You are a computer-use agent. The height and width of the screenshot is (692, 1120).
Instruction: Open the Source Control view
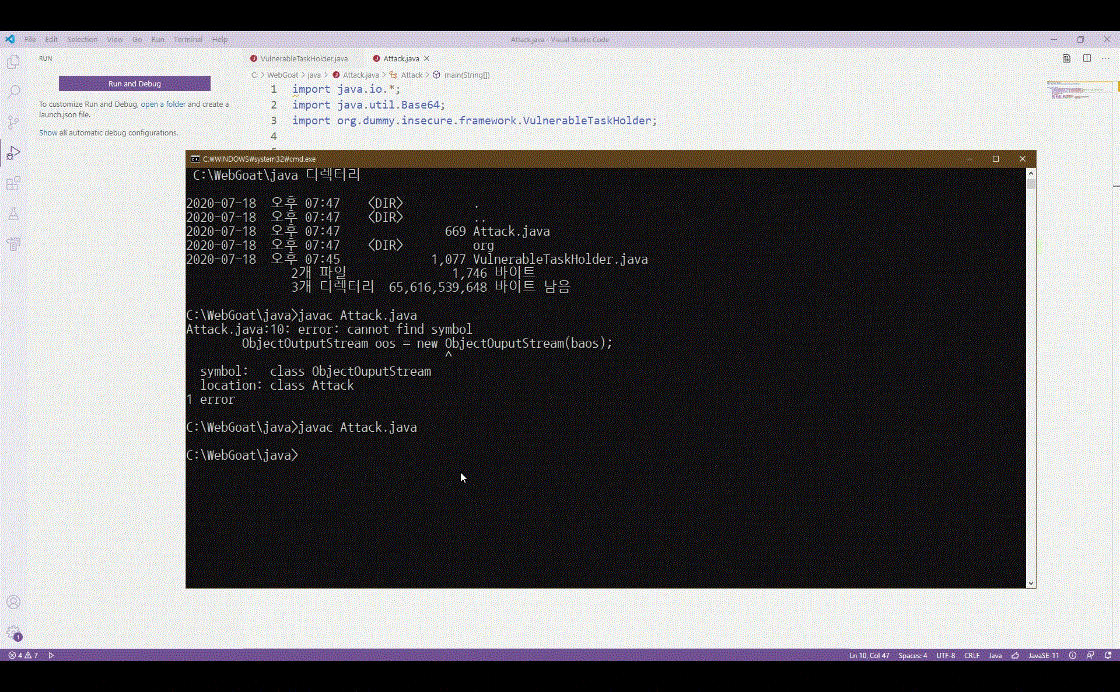(x=13, y=122)
